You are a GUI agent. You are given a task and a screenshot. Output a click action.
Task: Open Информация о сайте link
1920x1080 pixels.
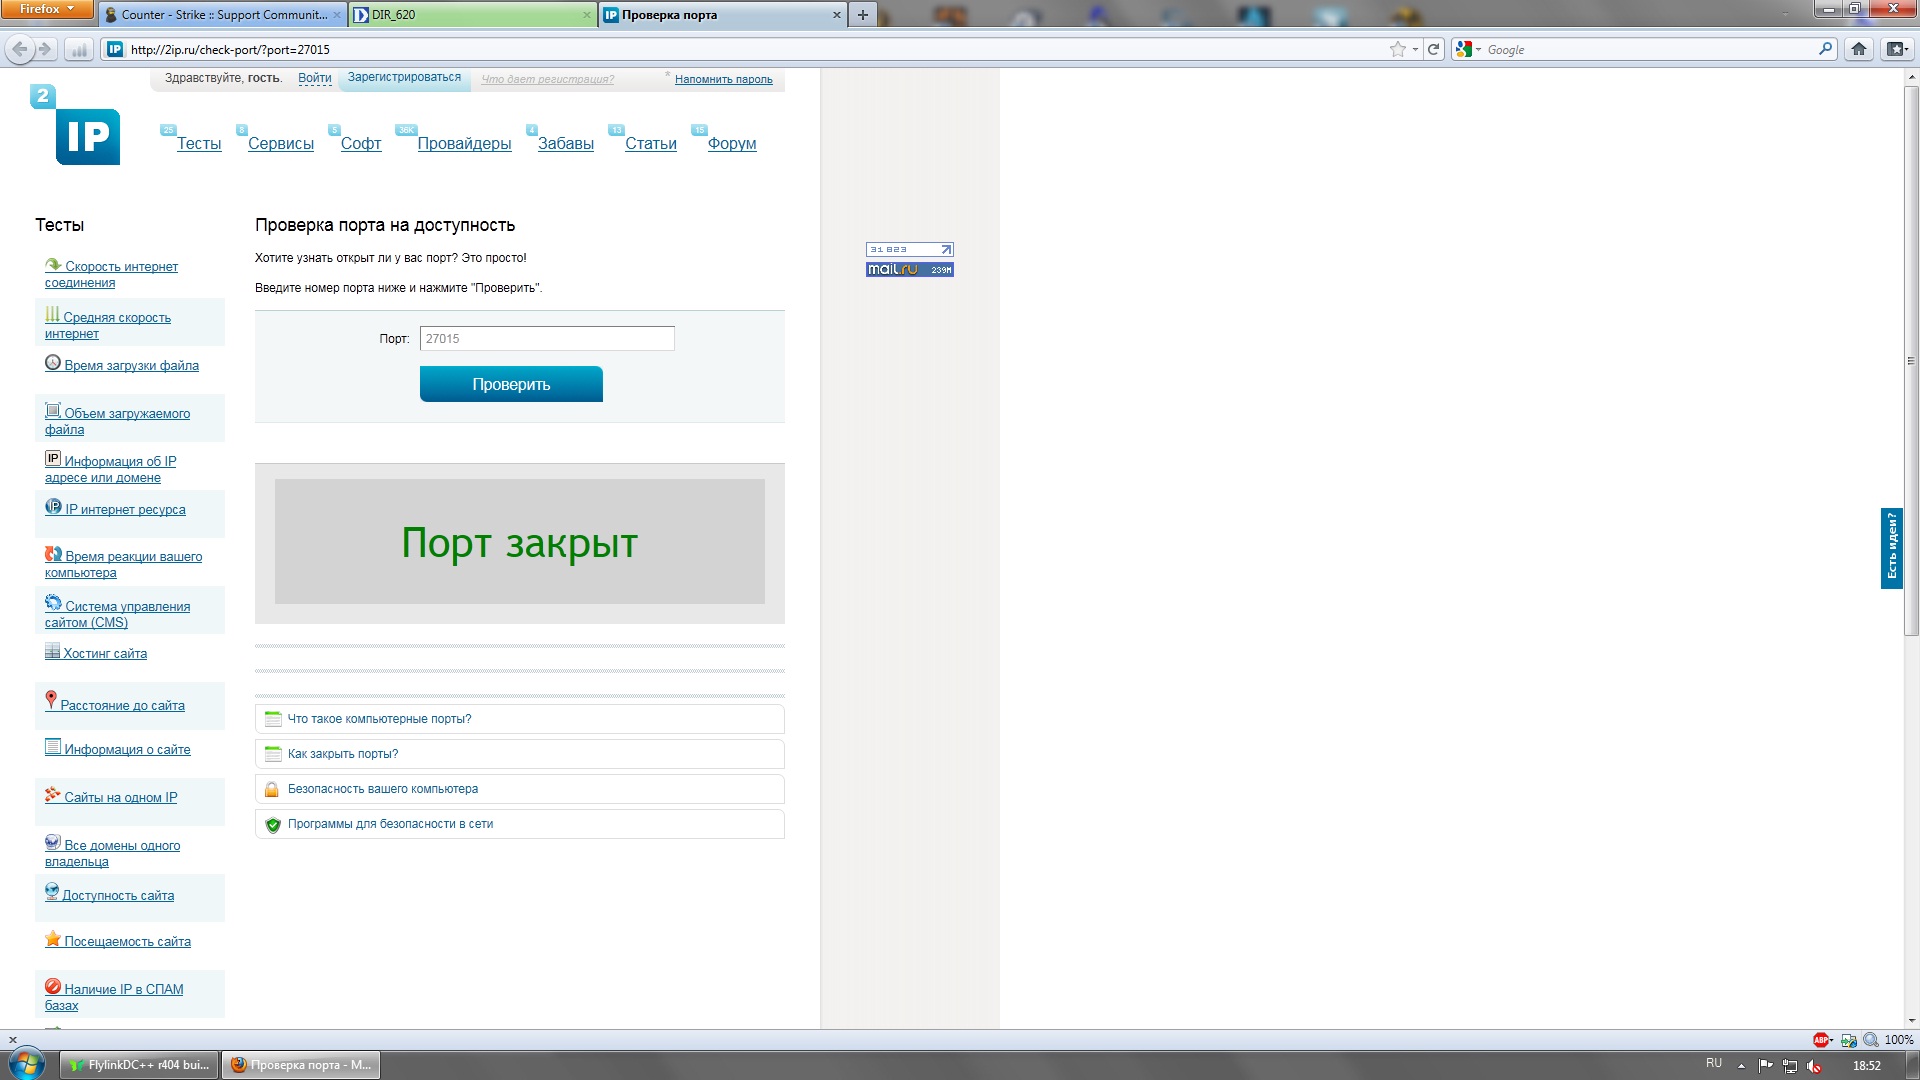[x=118, y=749]
